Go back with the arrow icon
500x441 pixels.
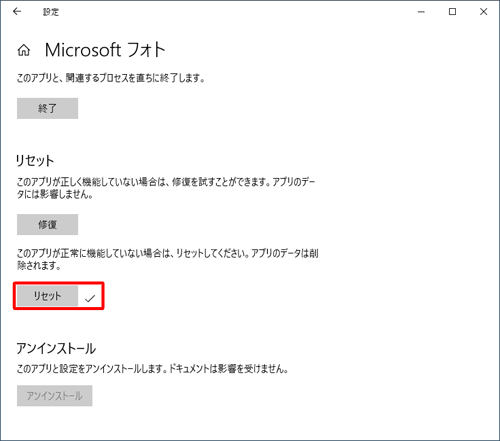17,12
